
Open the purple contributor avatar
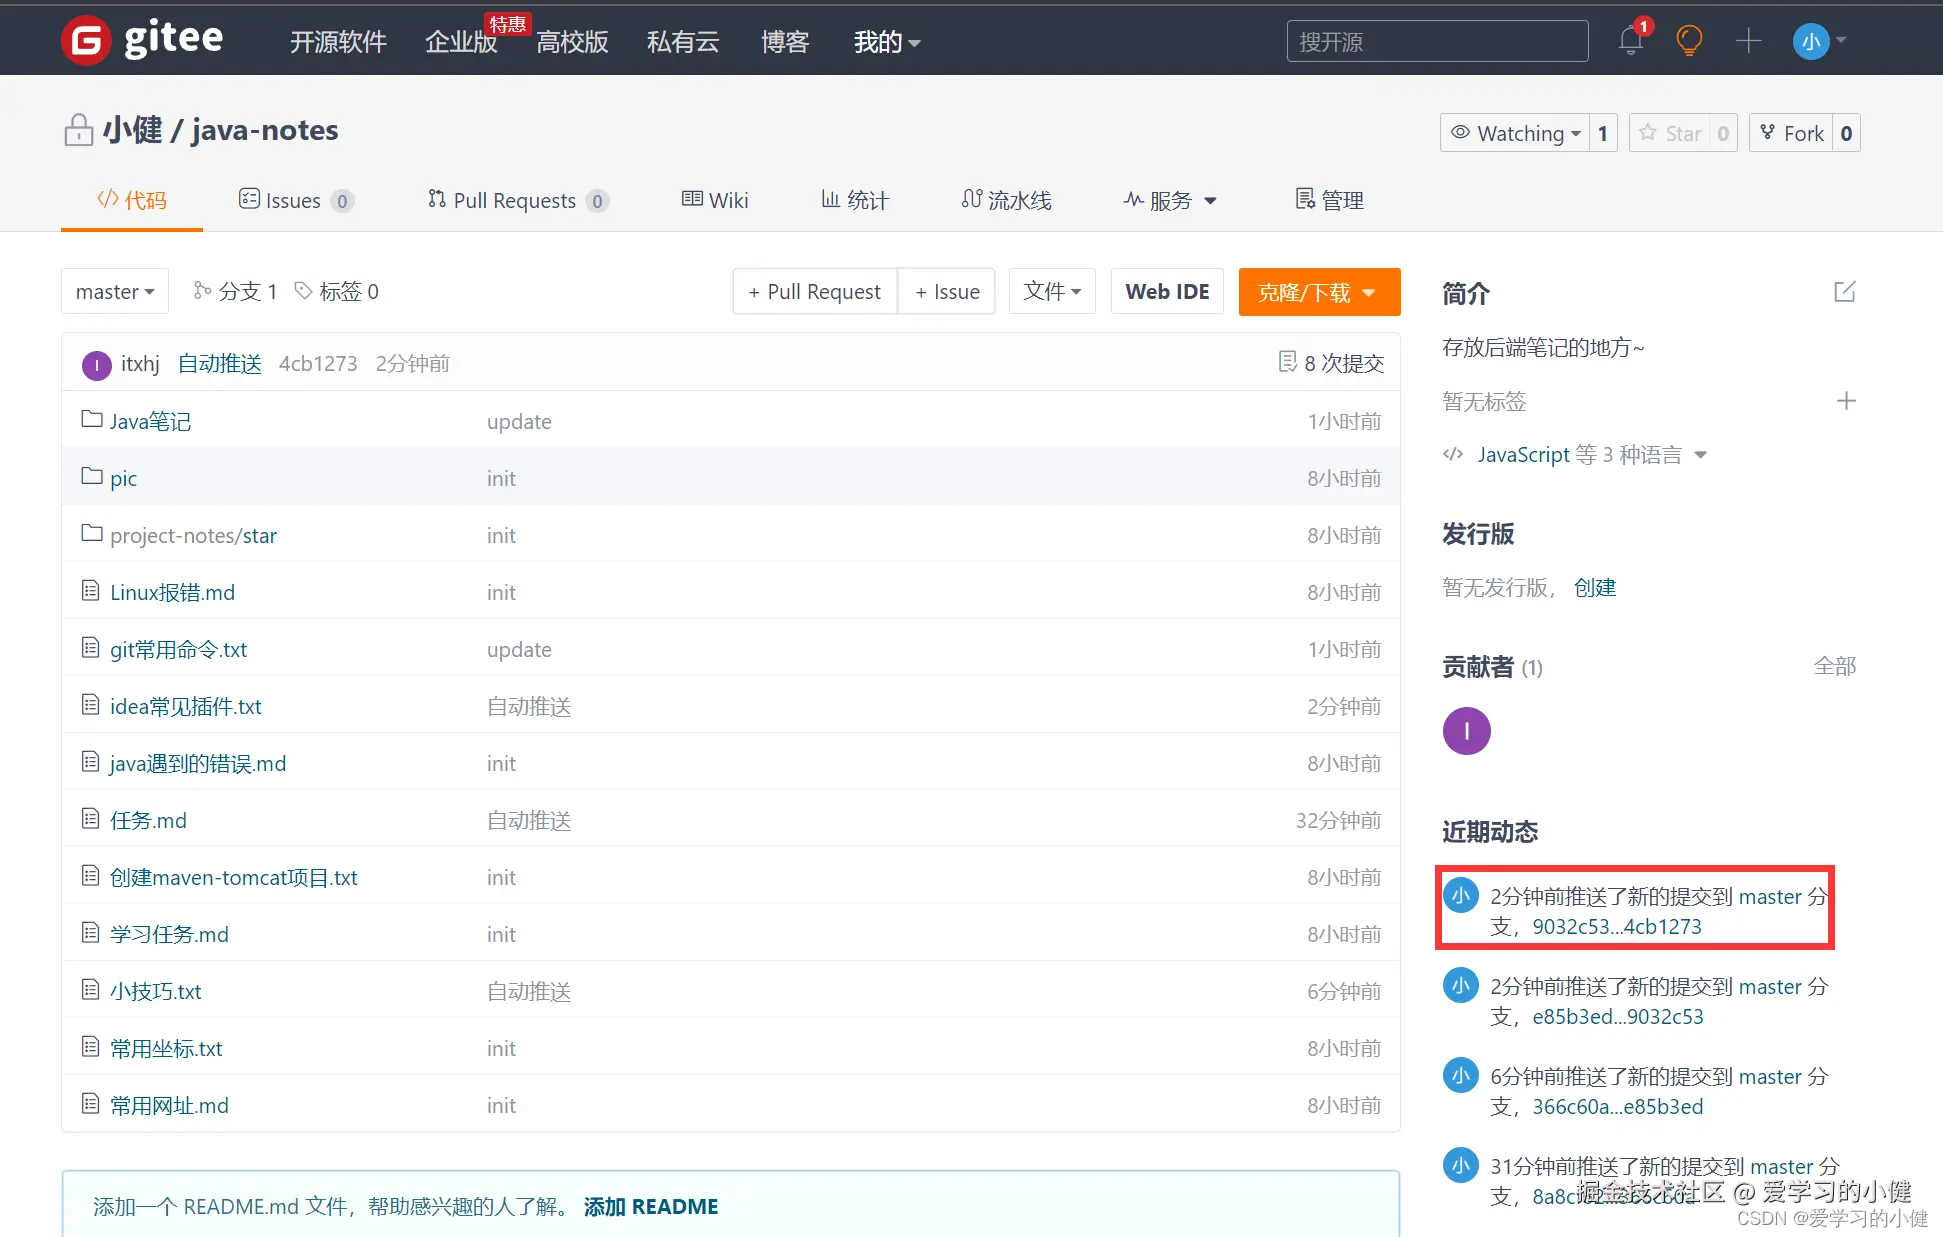[x=1466, y=731]
